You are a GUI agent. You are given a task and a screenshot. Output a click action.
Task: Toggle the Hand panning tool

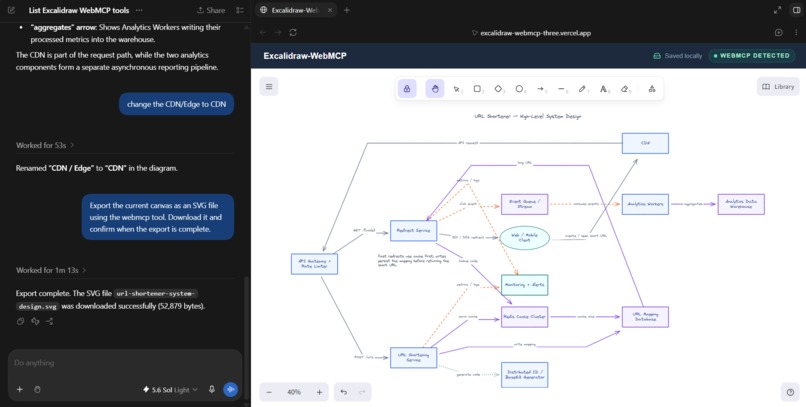(435, 89)
